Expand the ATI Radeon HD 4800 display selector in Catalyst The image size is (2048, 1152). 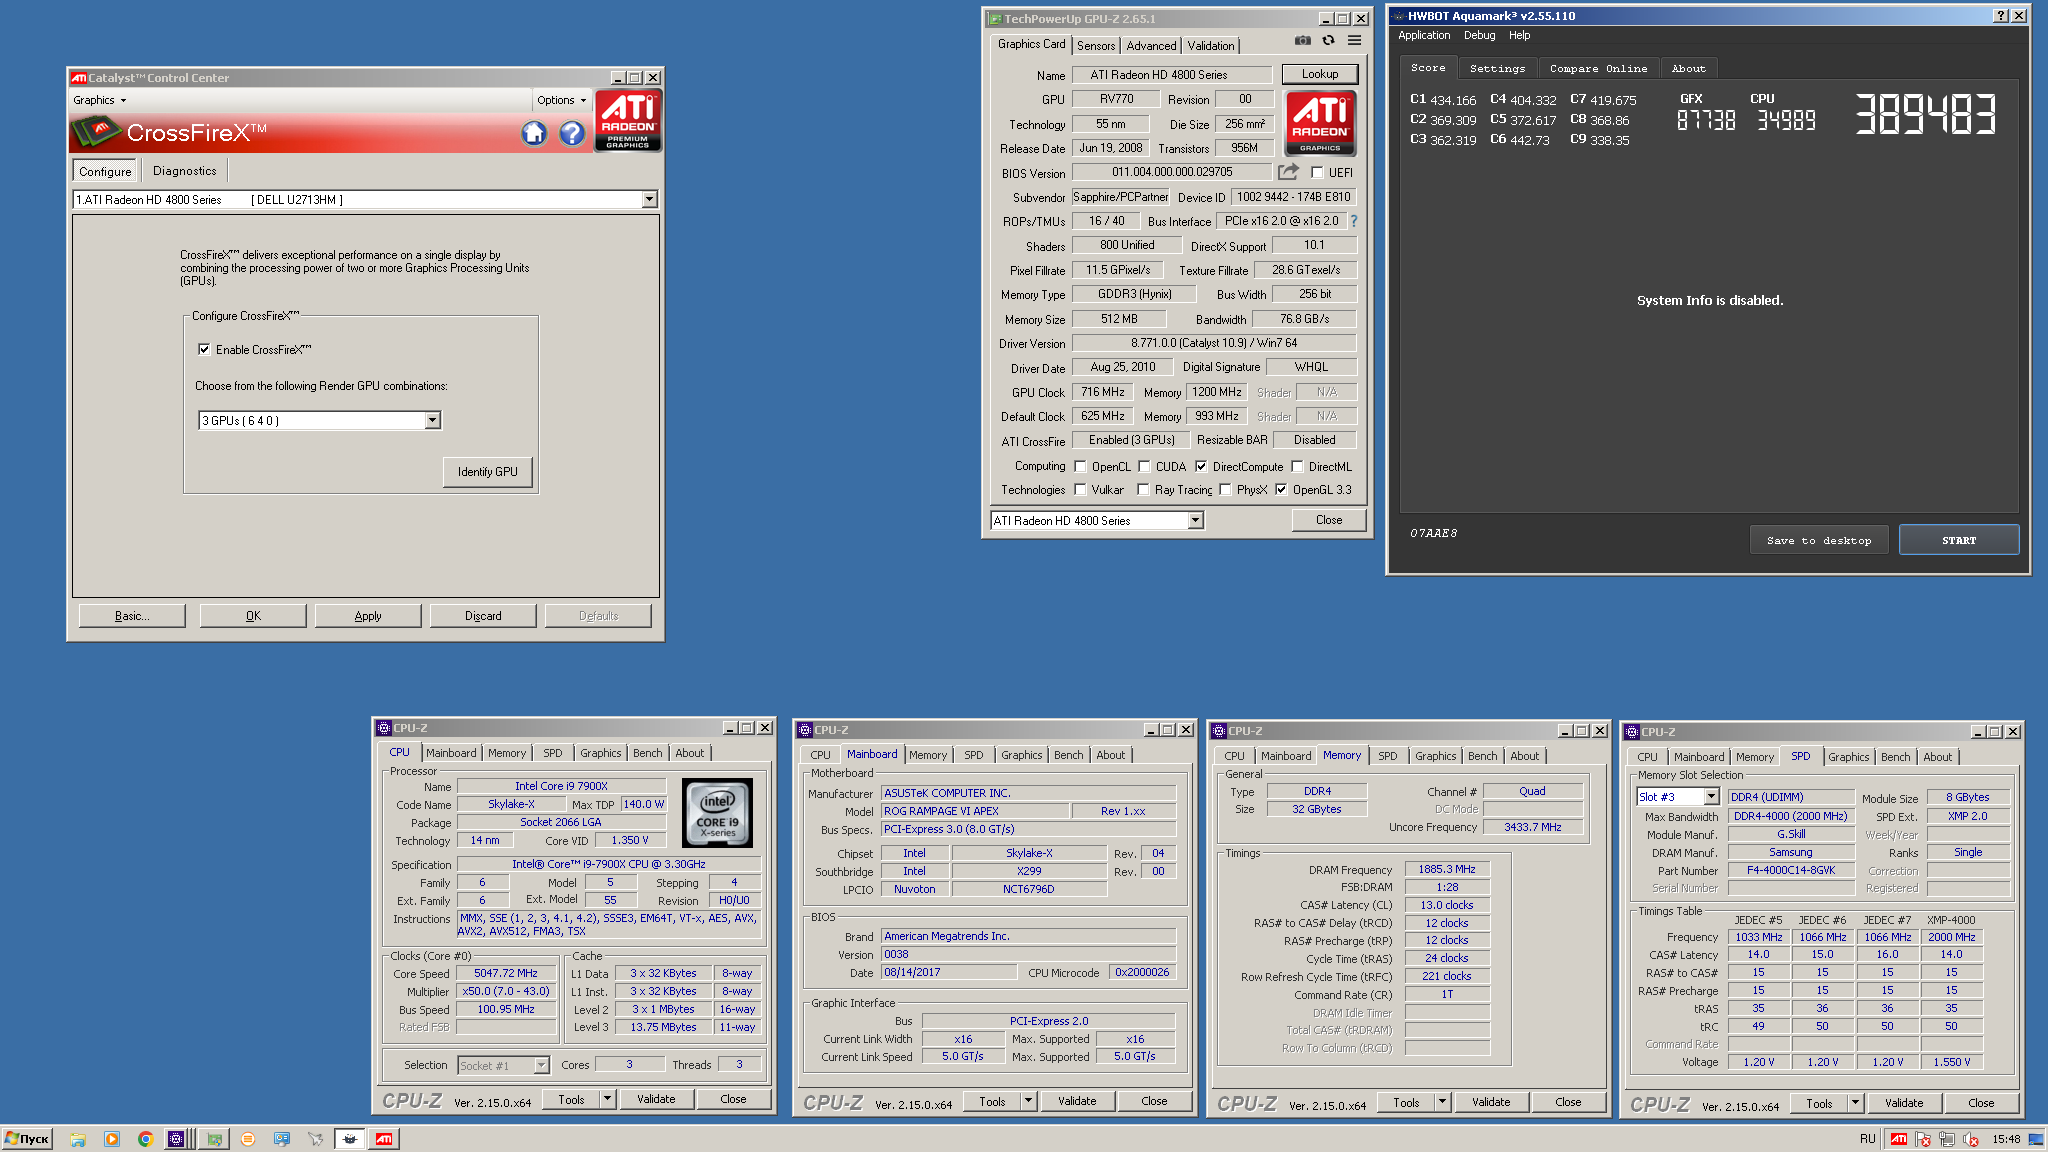point(649,199)
